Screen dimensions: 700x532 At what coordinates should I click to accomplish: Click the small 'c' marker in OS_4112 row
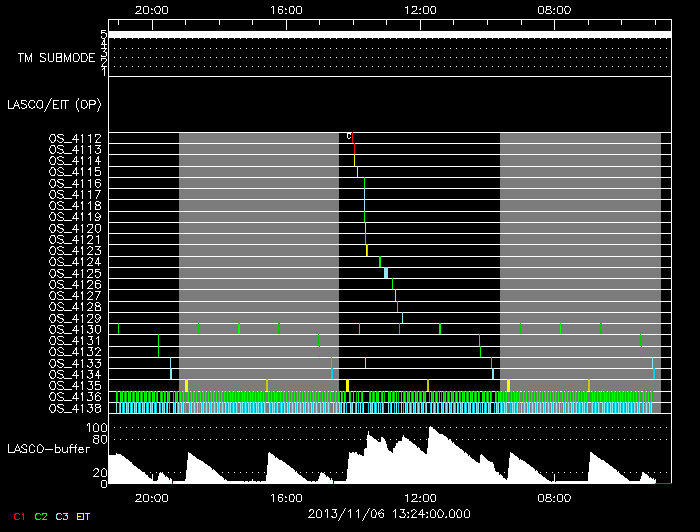point(349,136)
